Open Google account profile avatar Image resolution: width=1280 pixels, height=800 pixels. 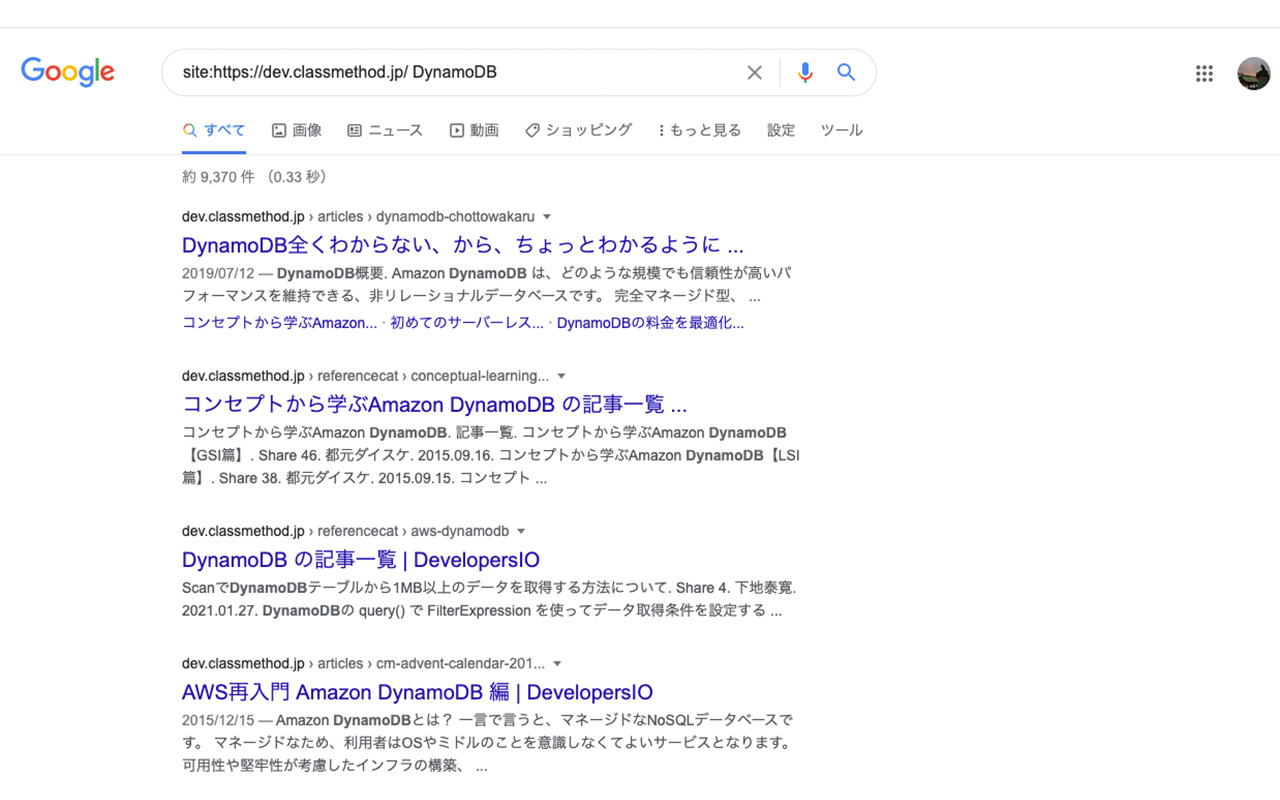tap(1254, 73)
